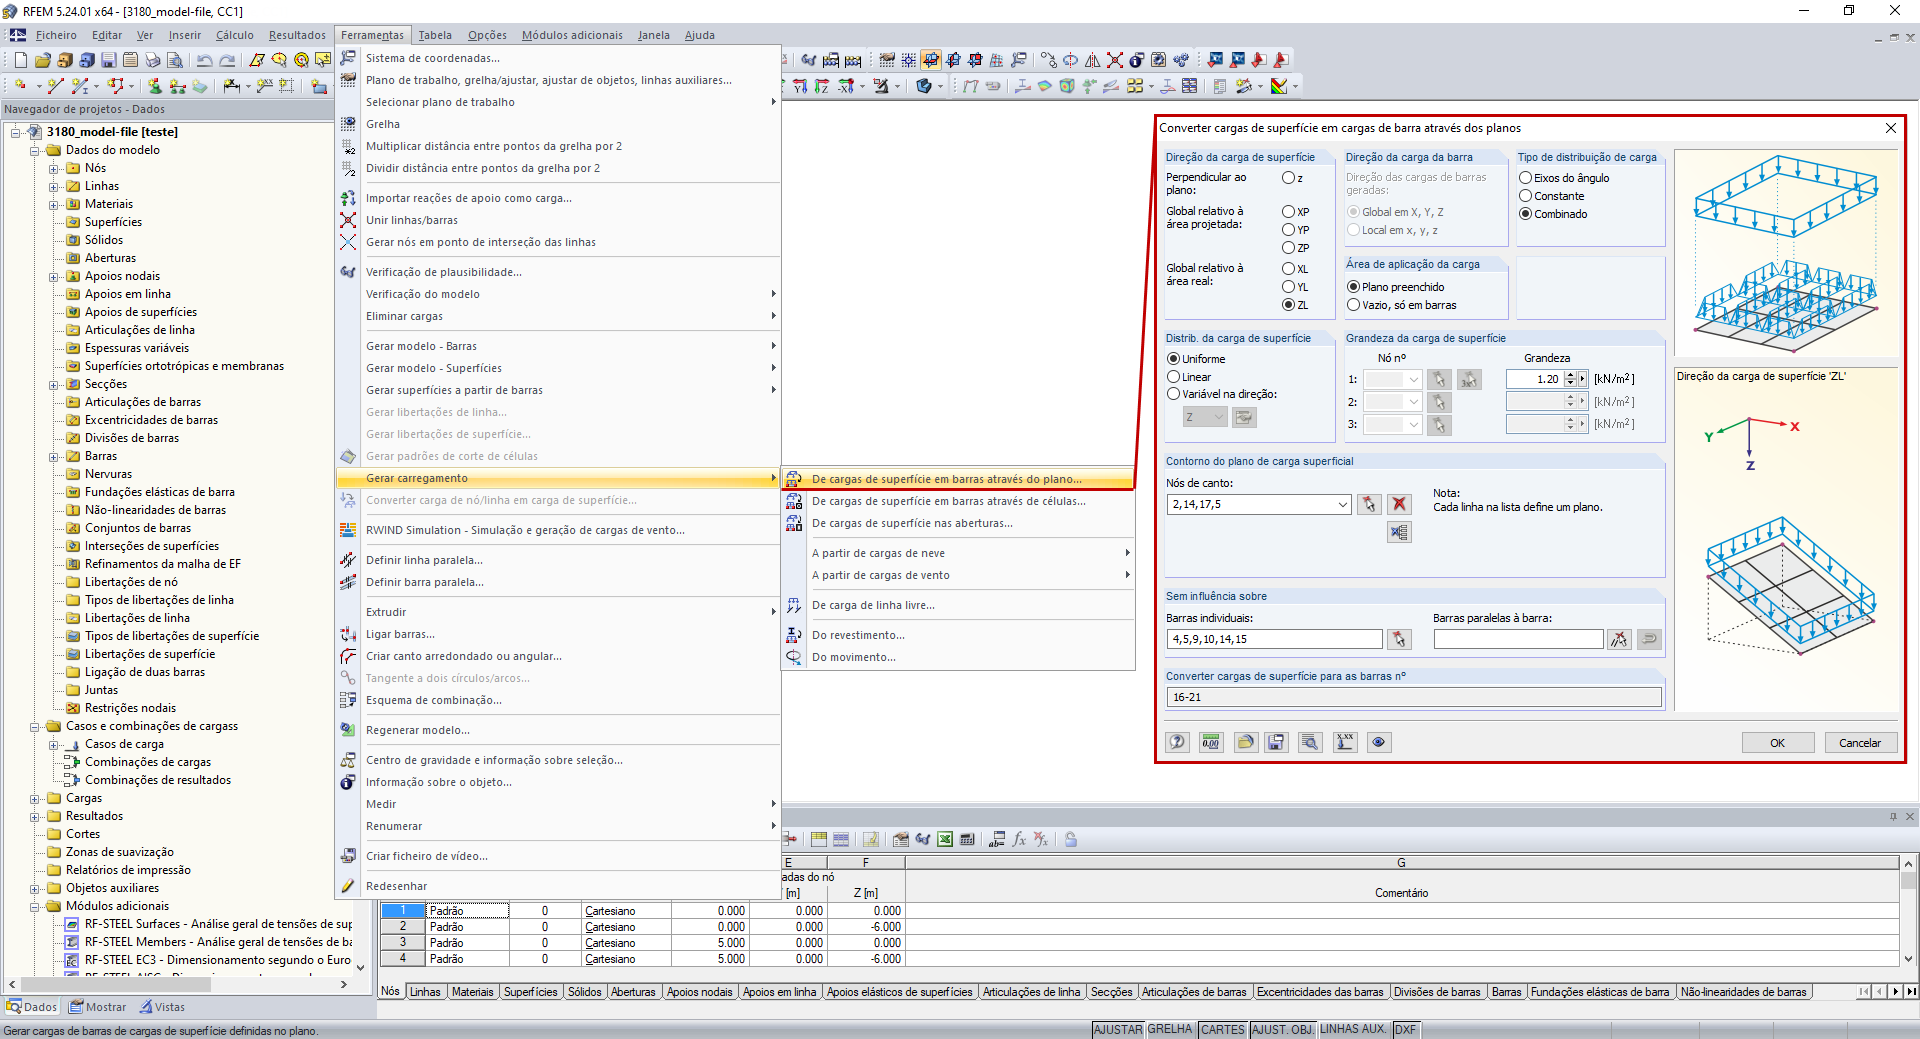
Task: Click the lock icon in table toolbar
Action: [x=1071, y=840]
